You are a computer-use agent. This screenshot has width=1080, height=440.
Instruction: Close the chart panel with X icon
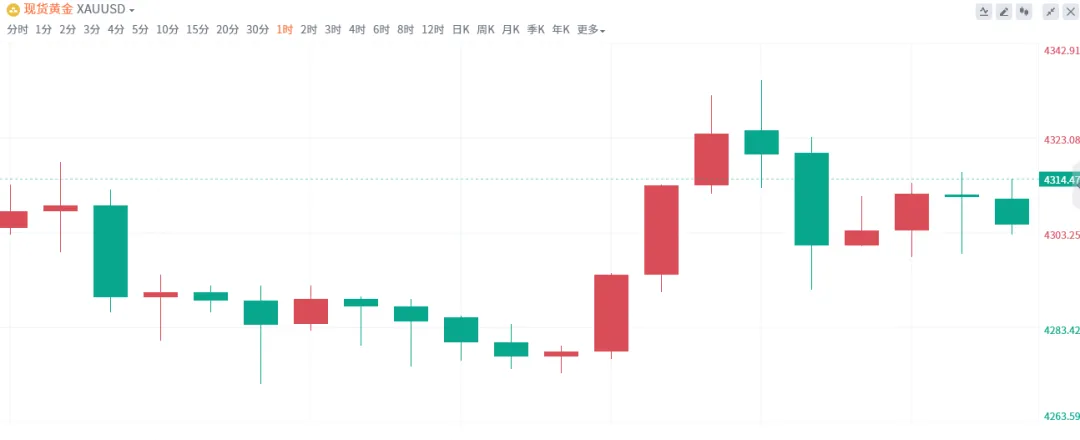pos(1069,11)
